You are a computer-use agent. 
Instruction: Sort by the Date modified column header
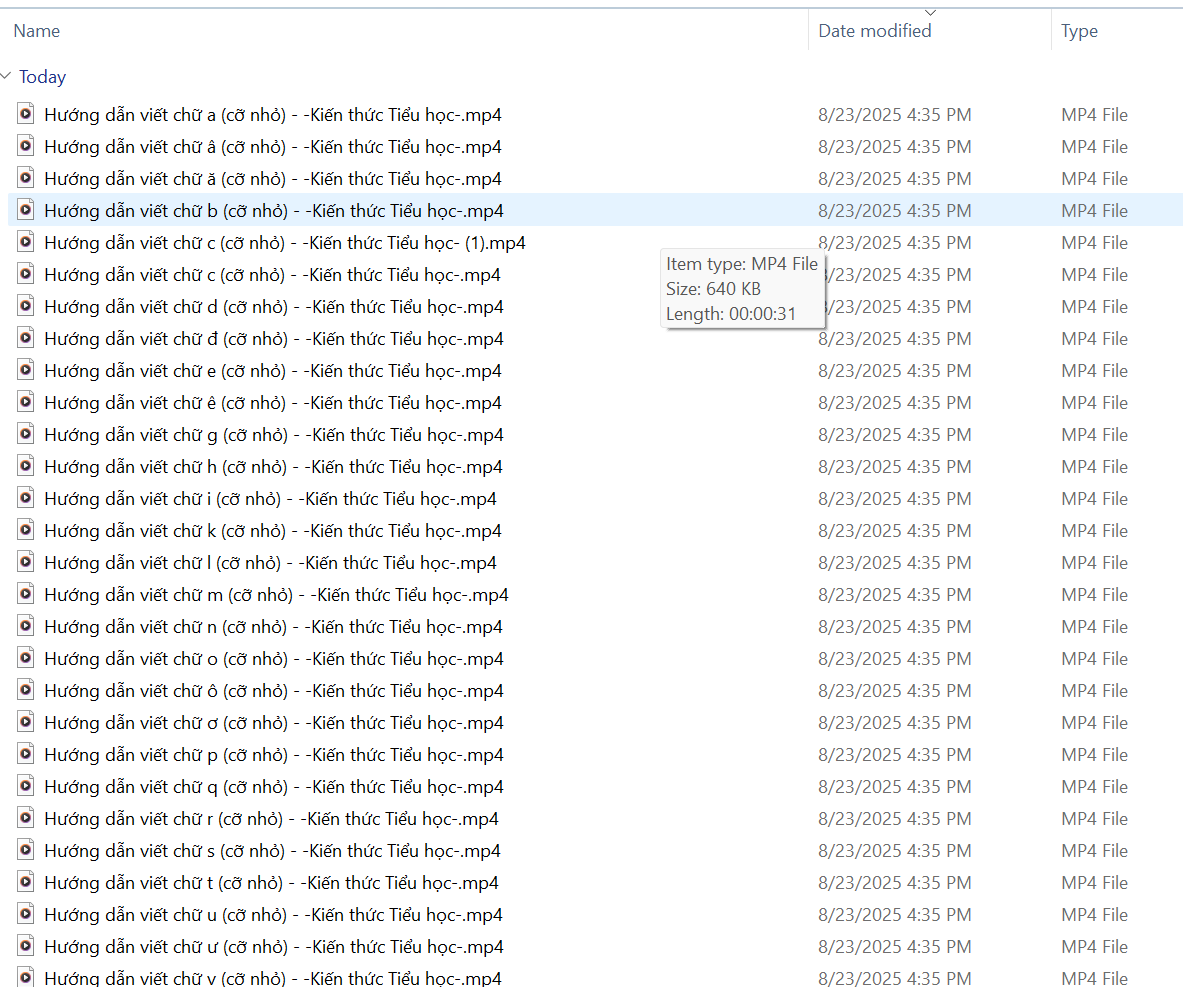coord(874,31)
